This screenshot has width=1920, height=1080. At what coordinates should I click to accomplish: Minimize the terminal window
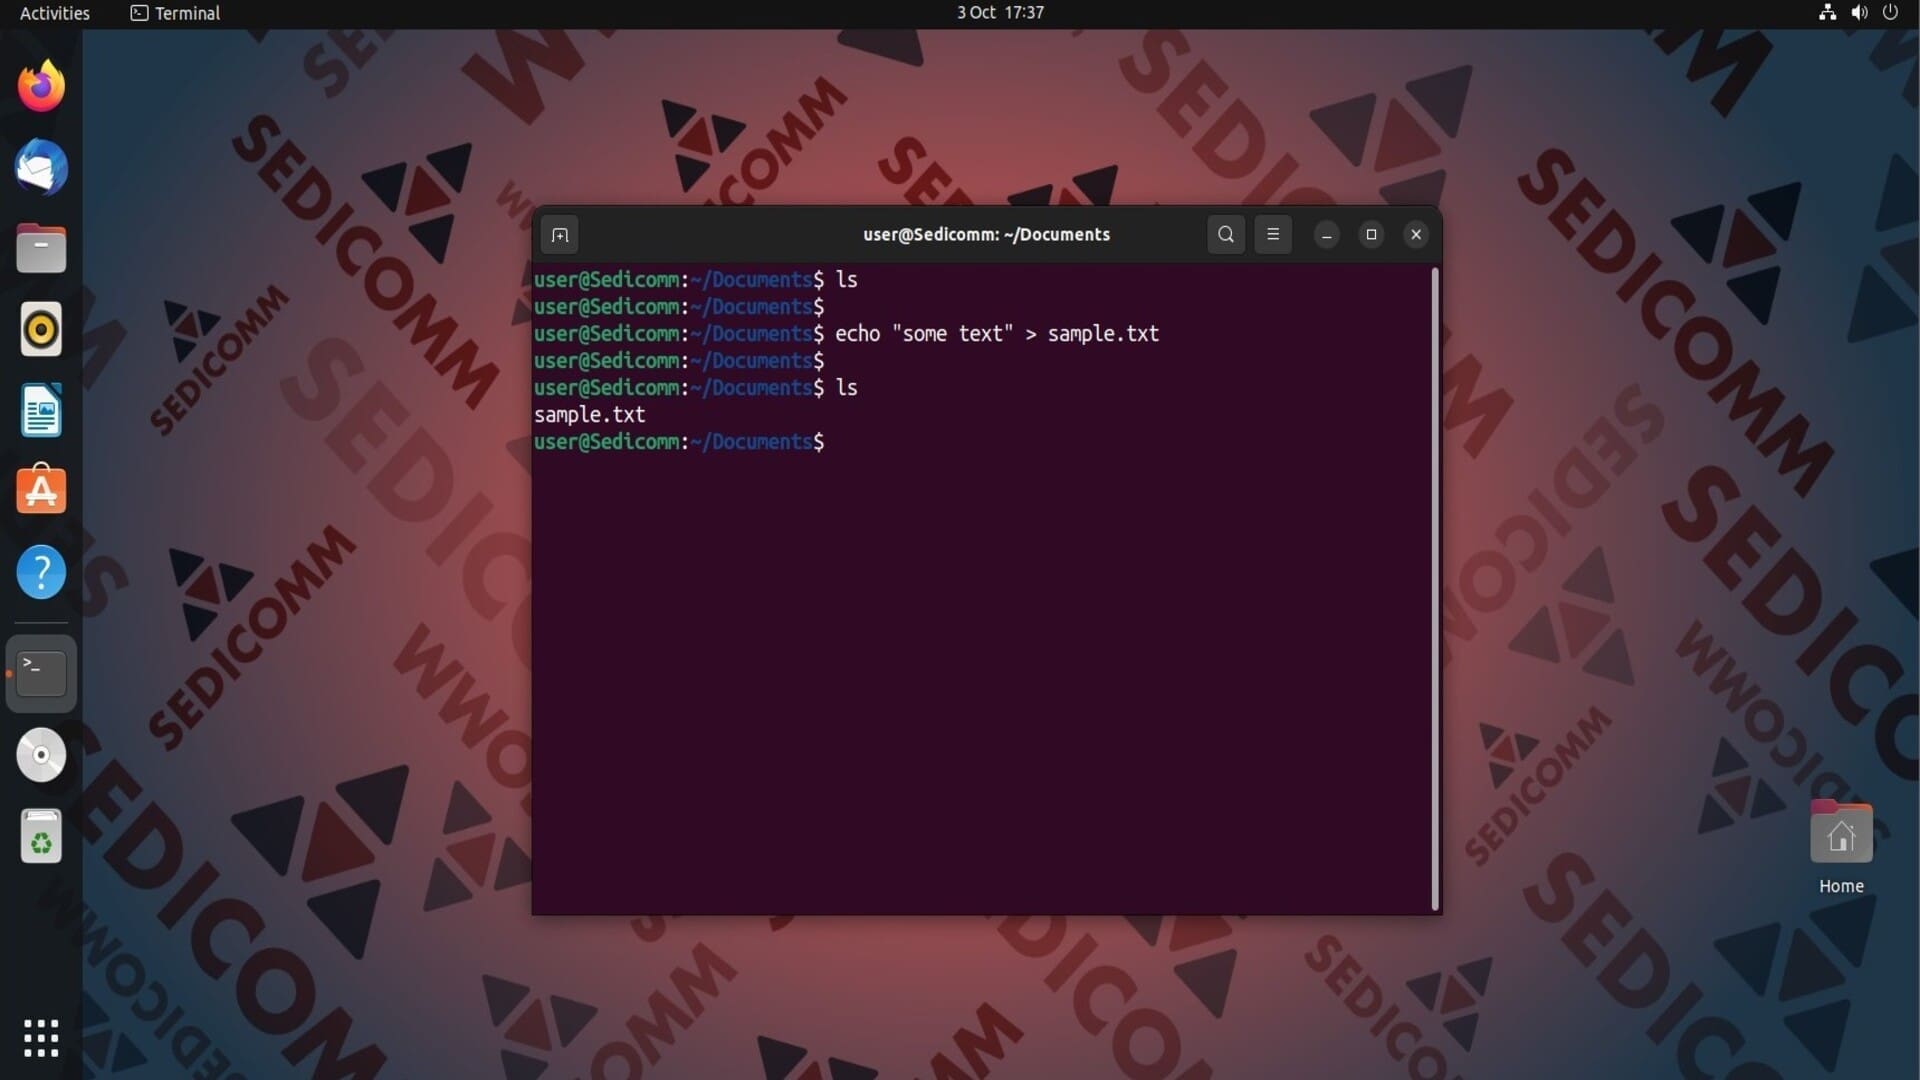tap(1327, 235)
